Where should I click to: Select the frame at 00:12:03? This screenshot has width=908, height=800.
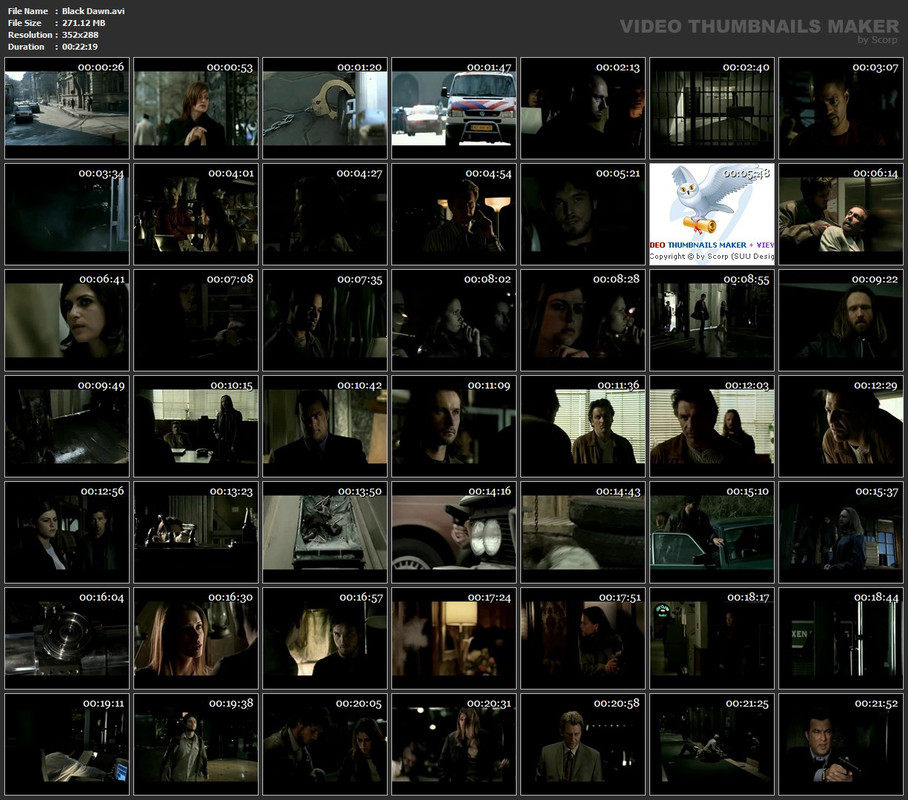click(x=712, y=426)
